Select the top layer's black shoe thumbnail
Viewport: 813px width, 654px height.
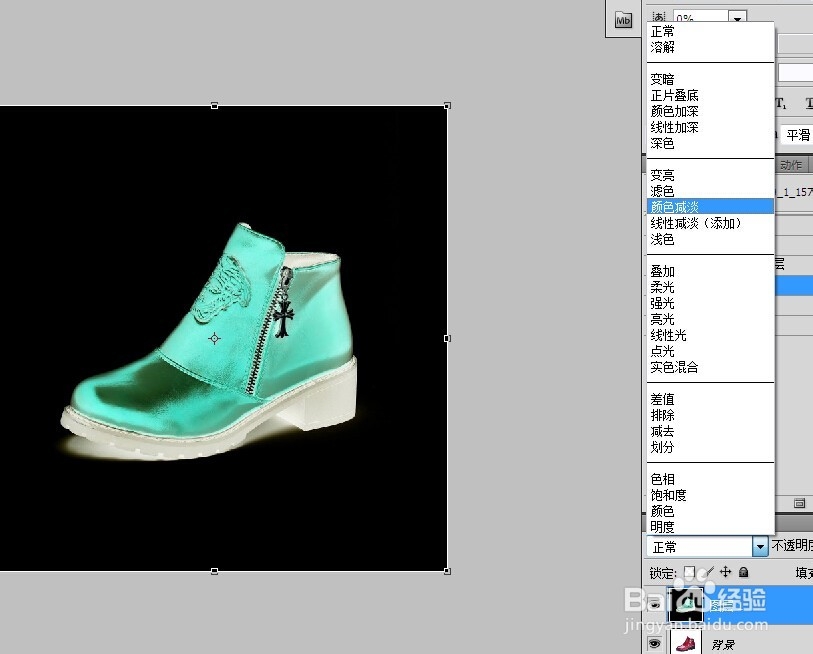[x=686, y=605]
